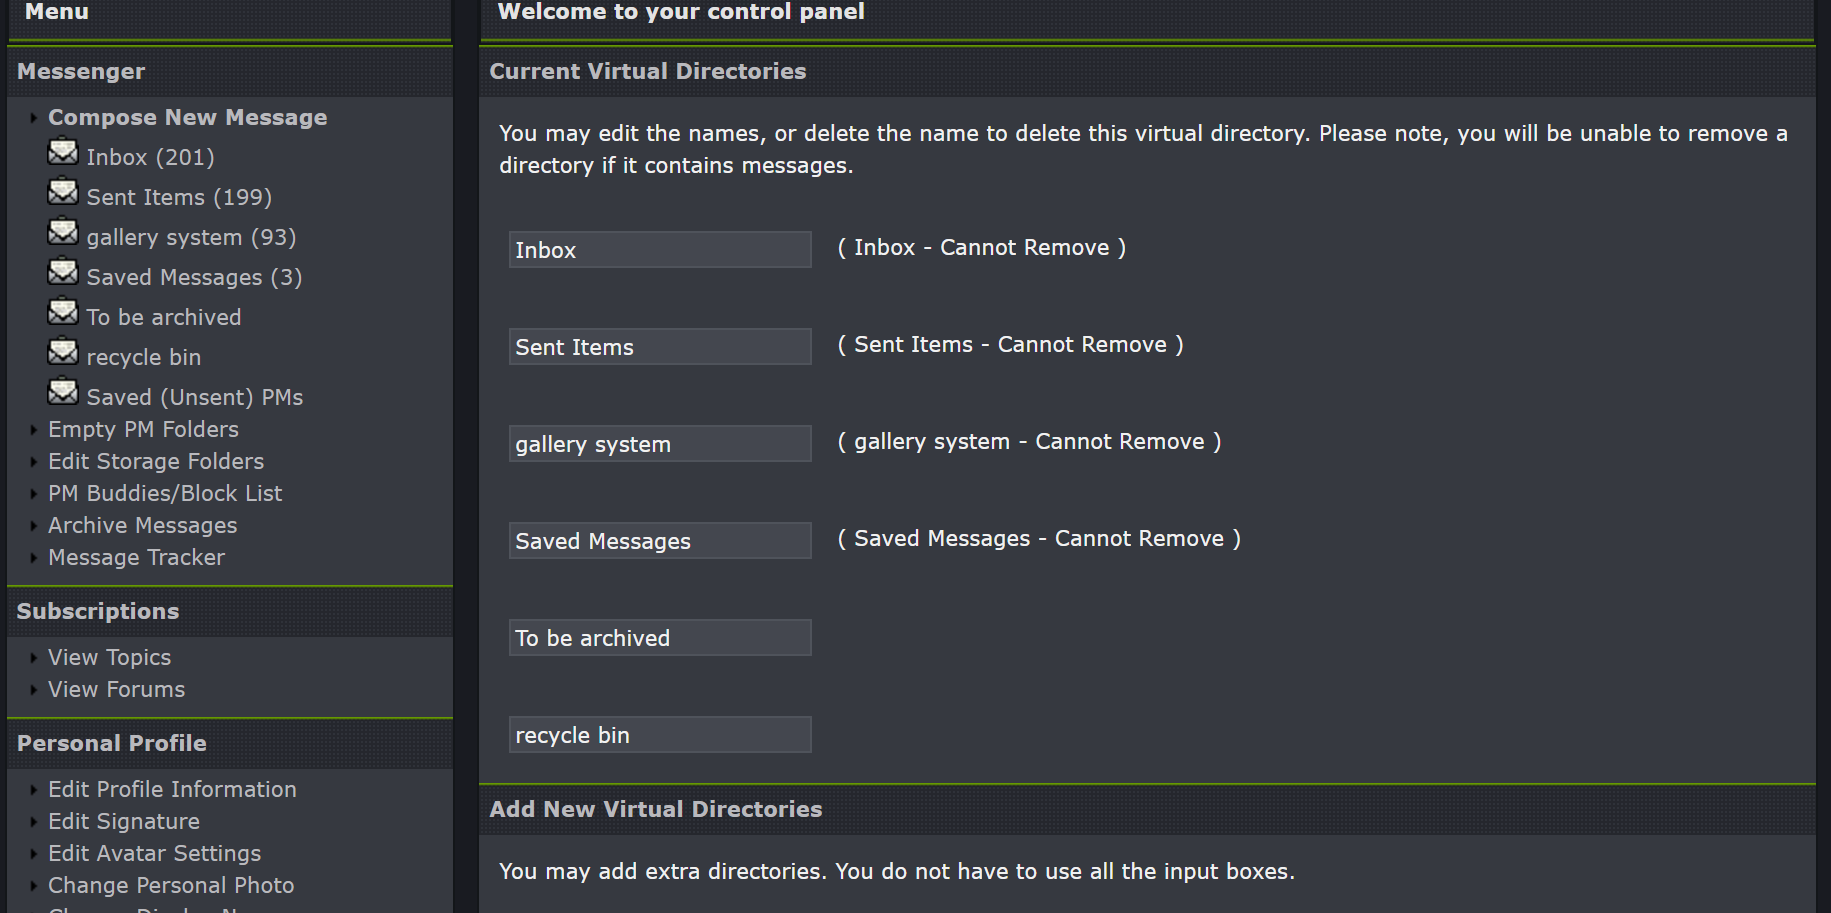Open Edit Avatar Settings
1831x913 pixels.
tap(155, 853)
